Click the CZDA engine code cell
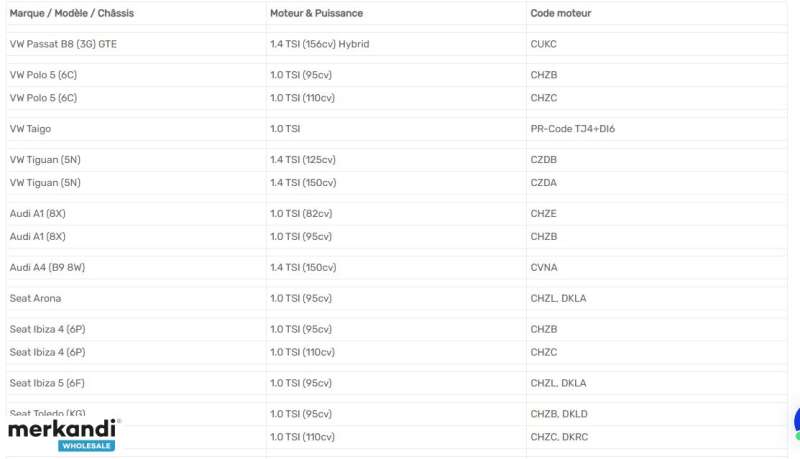The width and height of the screenshot is (800, 459). tap(543, 183)
